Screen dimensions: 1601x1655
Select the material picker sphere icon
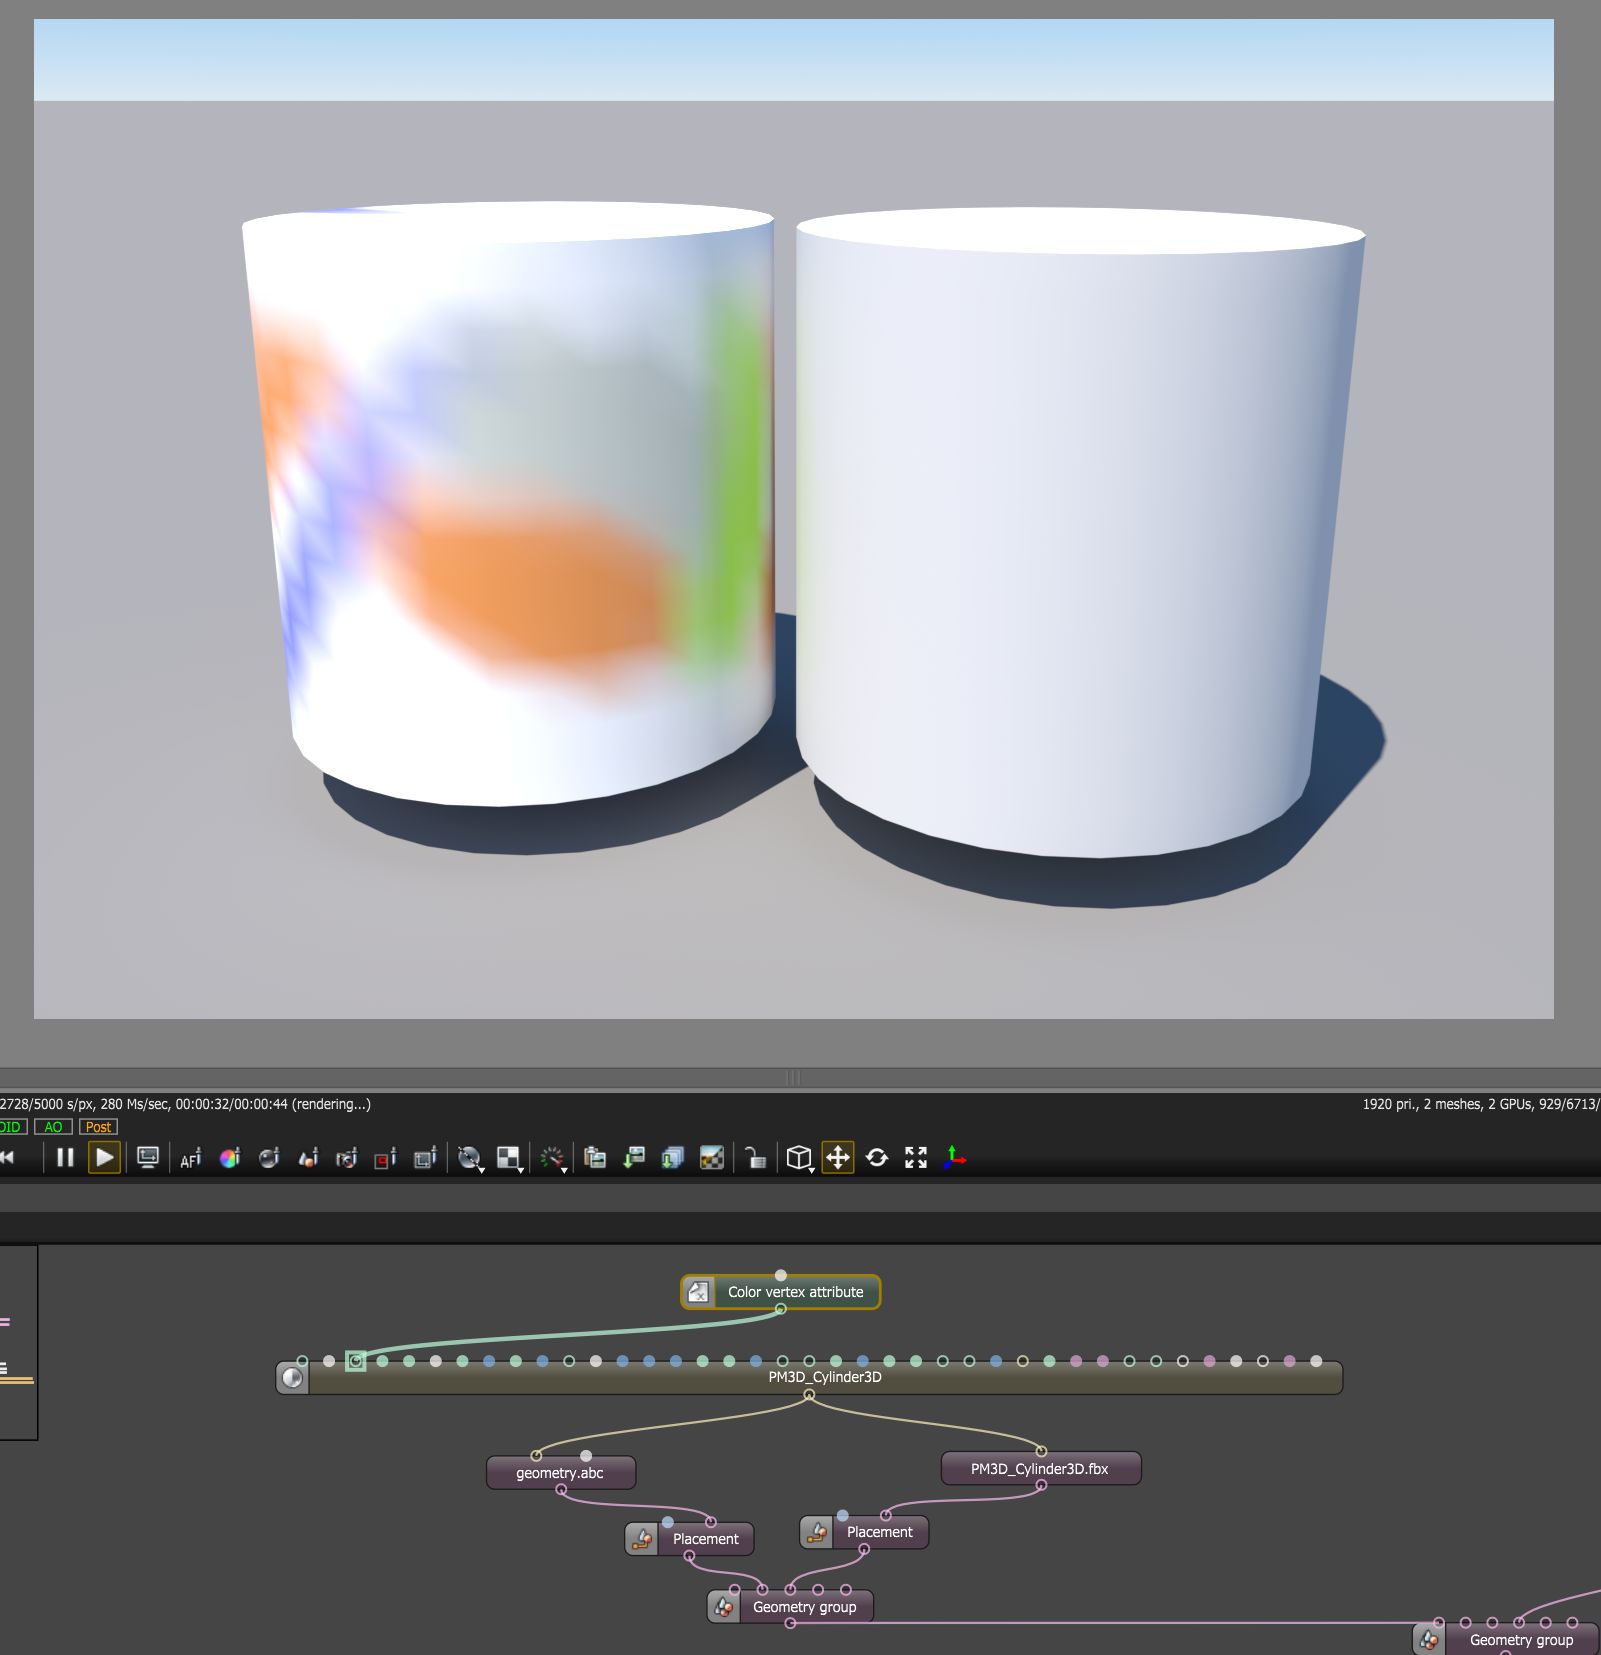click(269, 1158)
